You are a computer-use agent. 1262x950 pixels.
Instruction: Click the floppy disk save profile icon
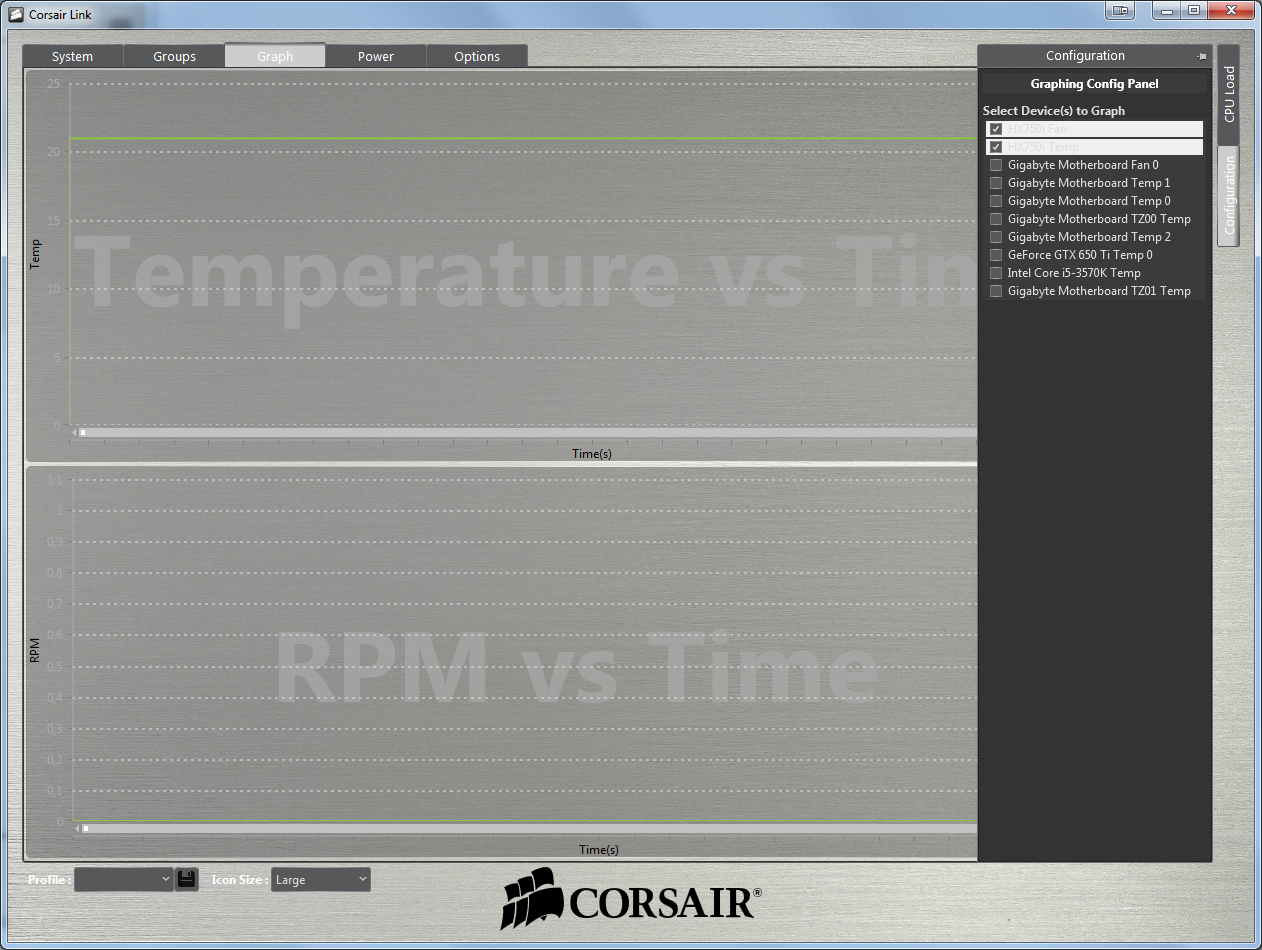(186, 879)
